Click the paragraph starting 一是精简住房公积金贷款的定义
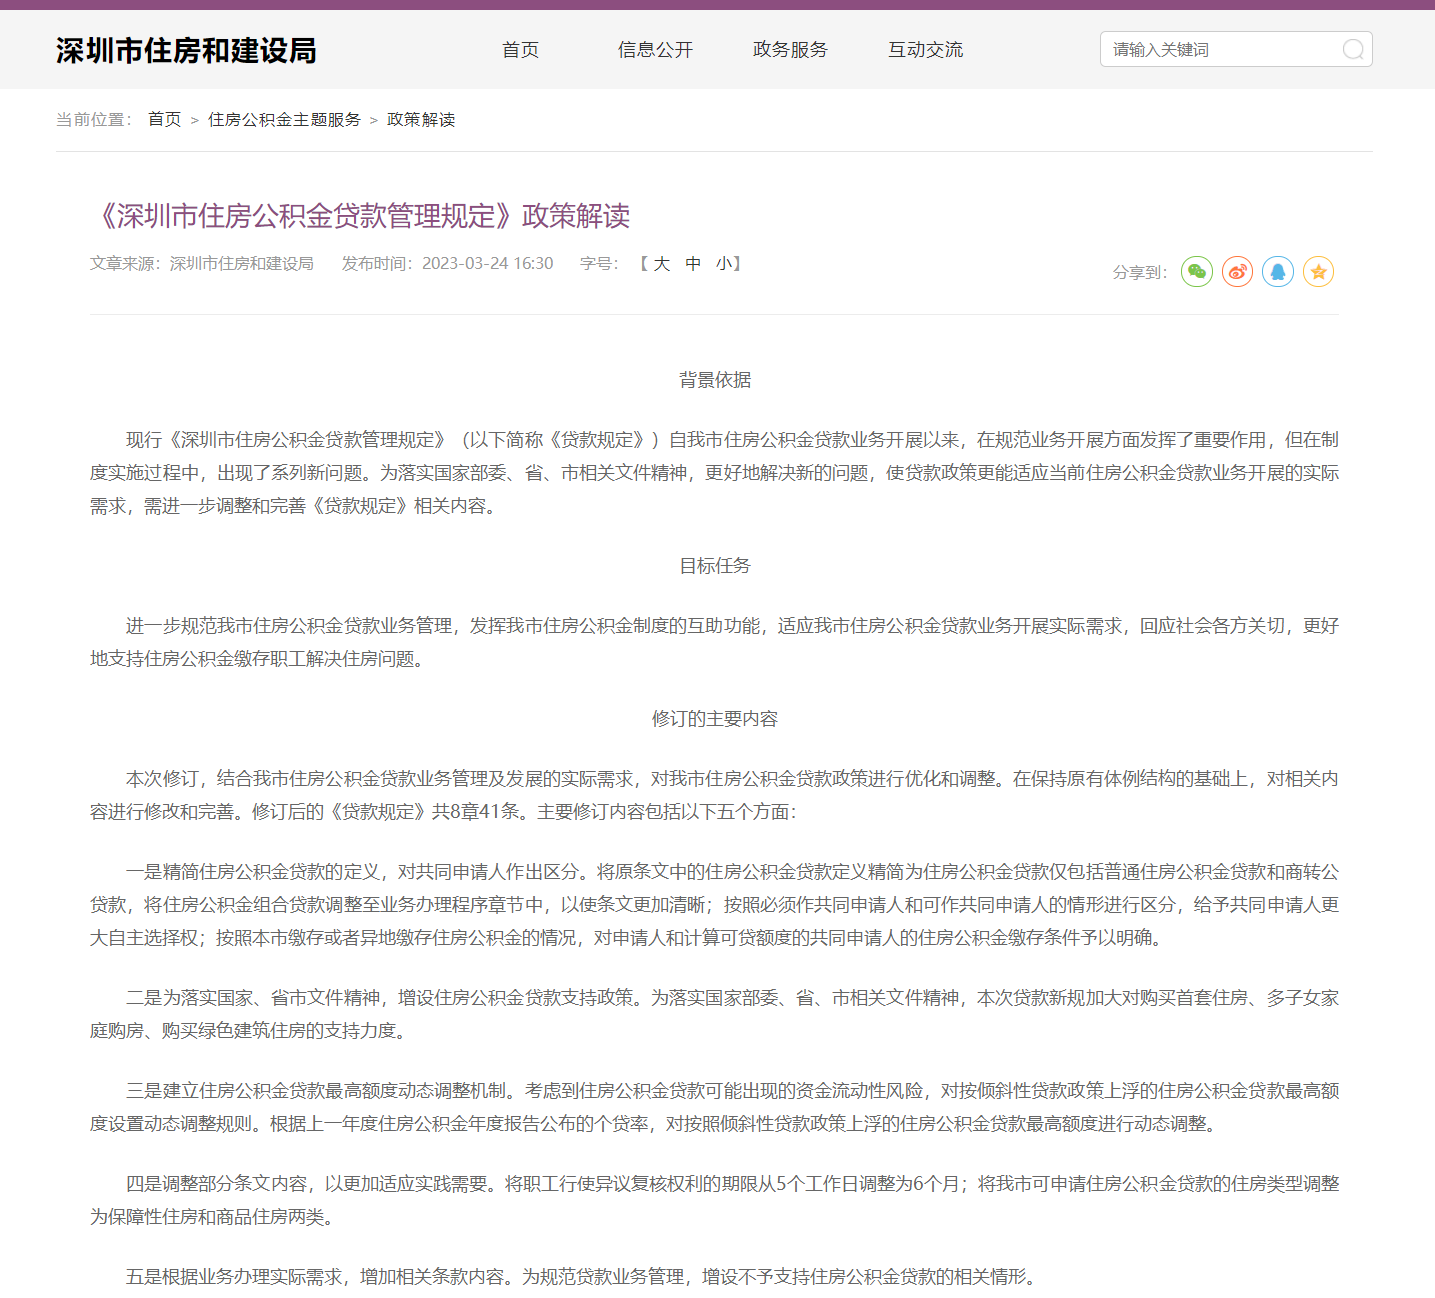 point(715,905)
